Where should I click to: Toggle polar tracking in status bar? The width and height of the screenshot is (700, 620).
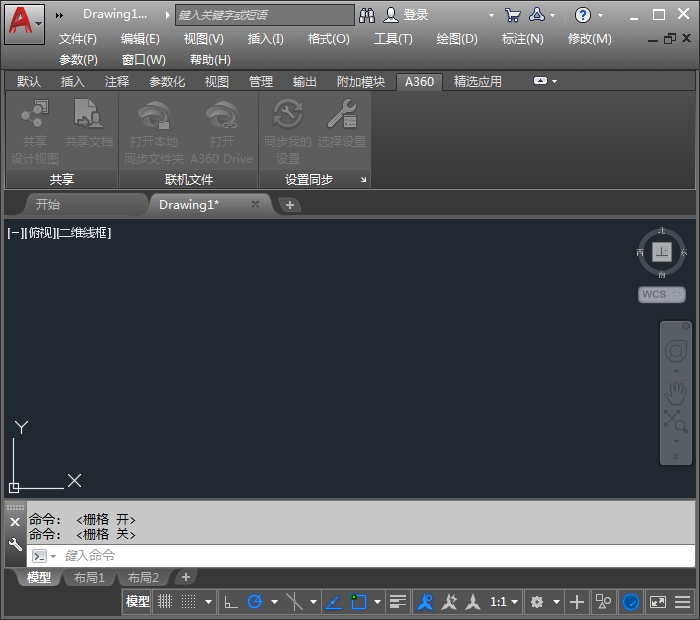pos(255,602)
